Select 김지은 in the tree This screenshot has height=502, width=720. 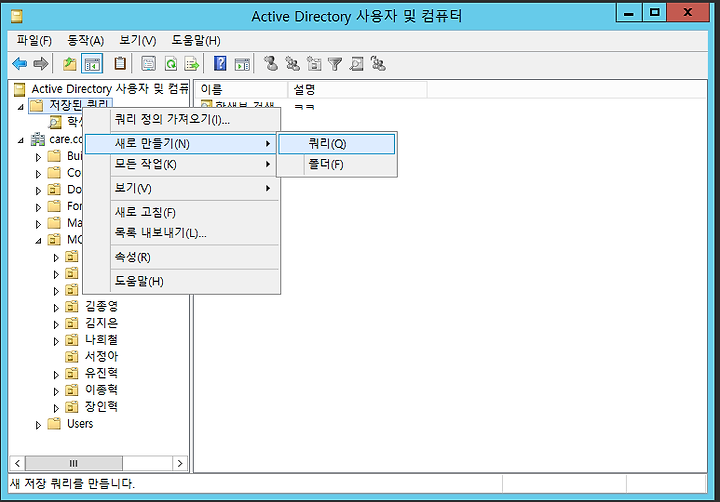101,323
